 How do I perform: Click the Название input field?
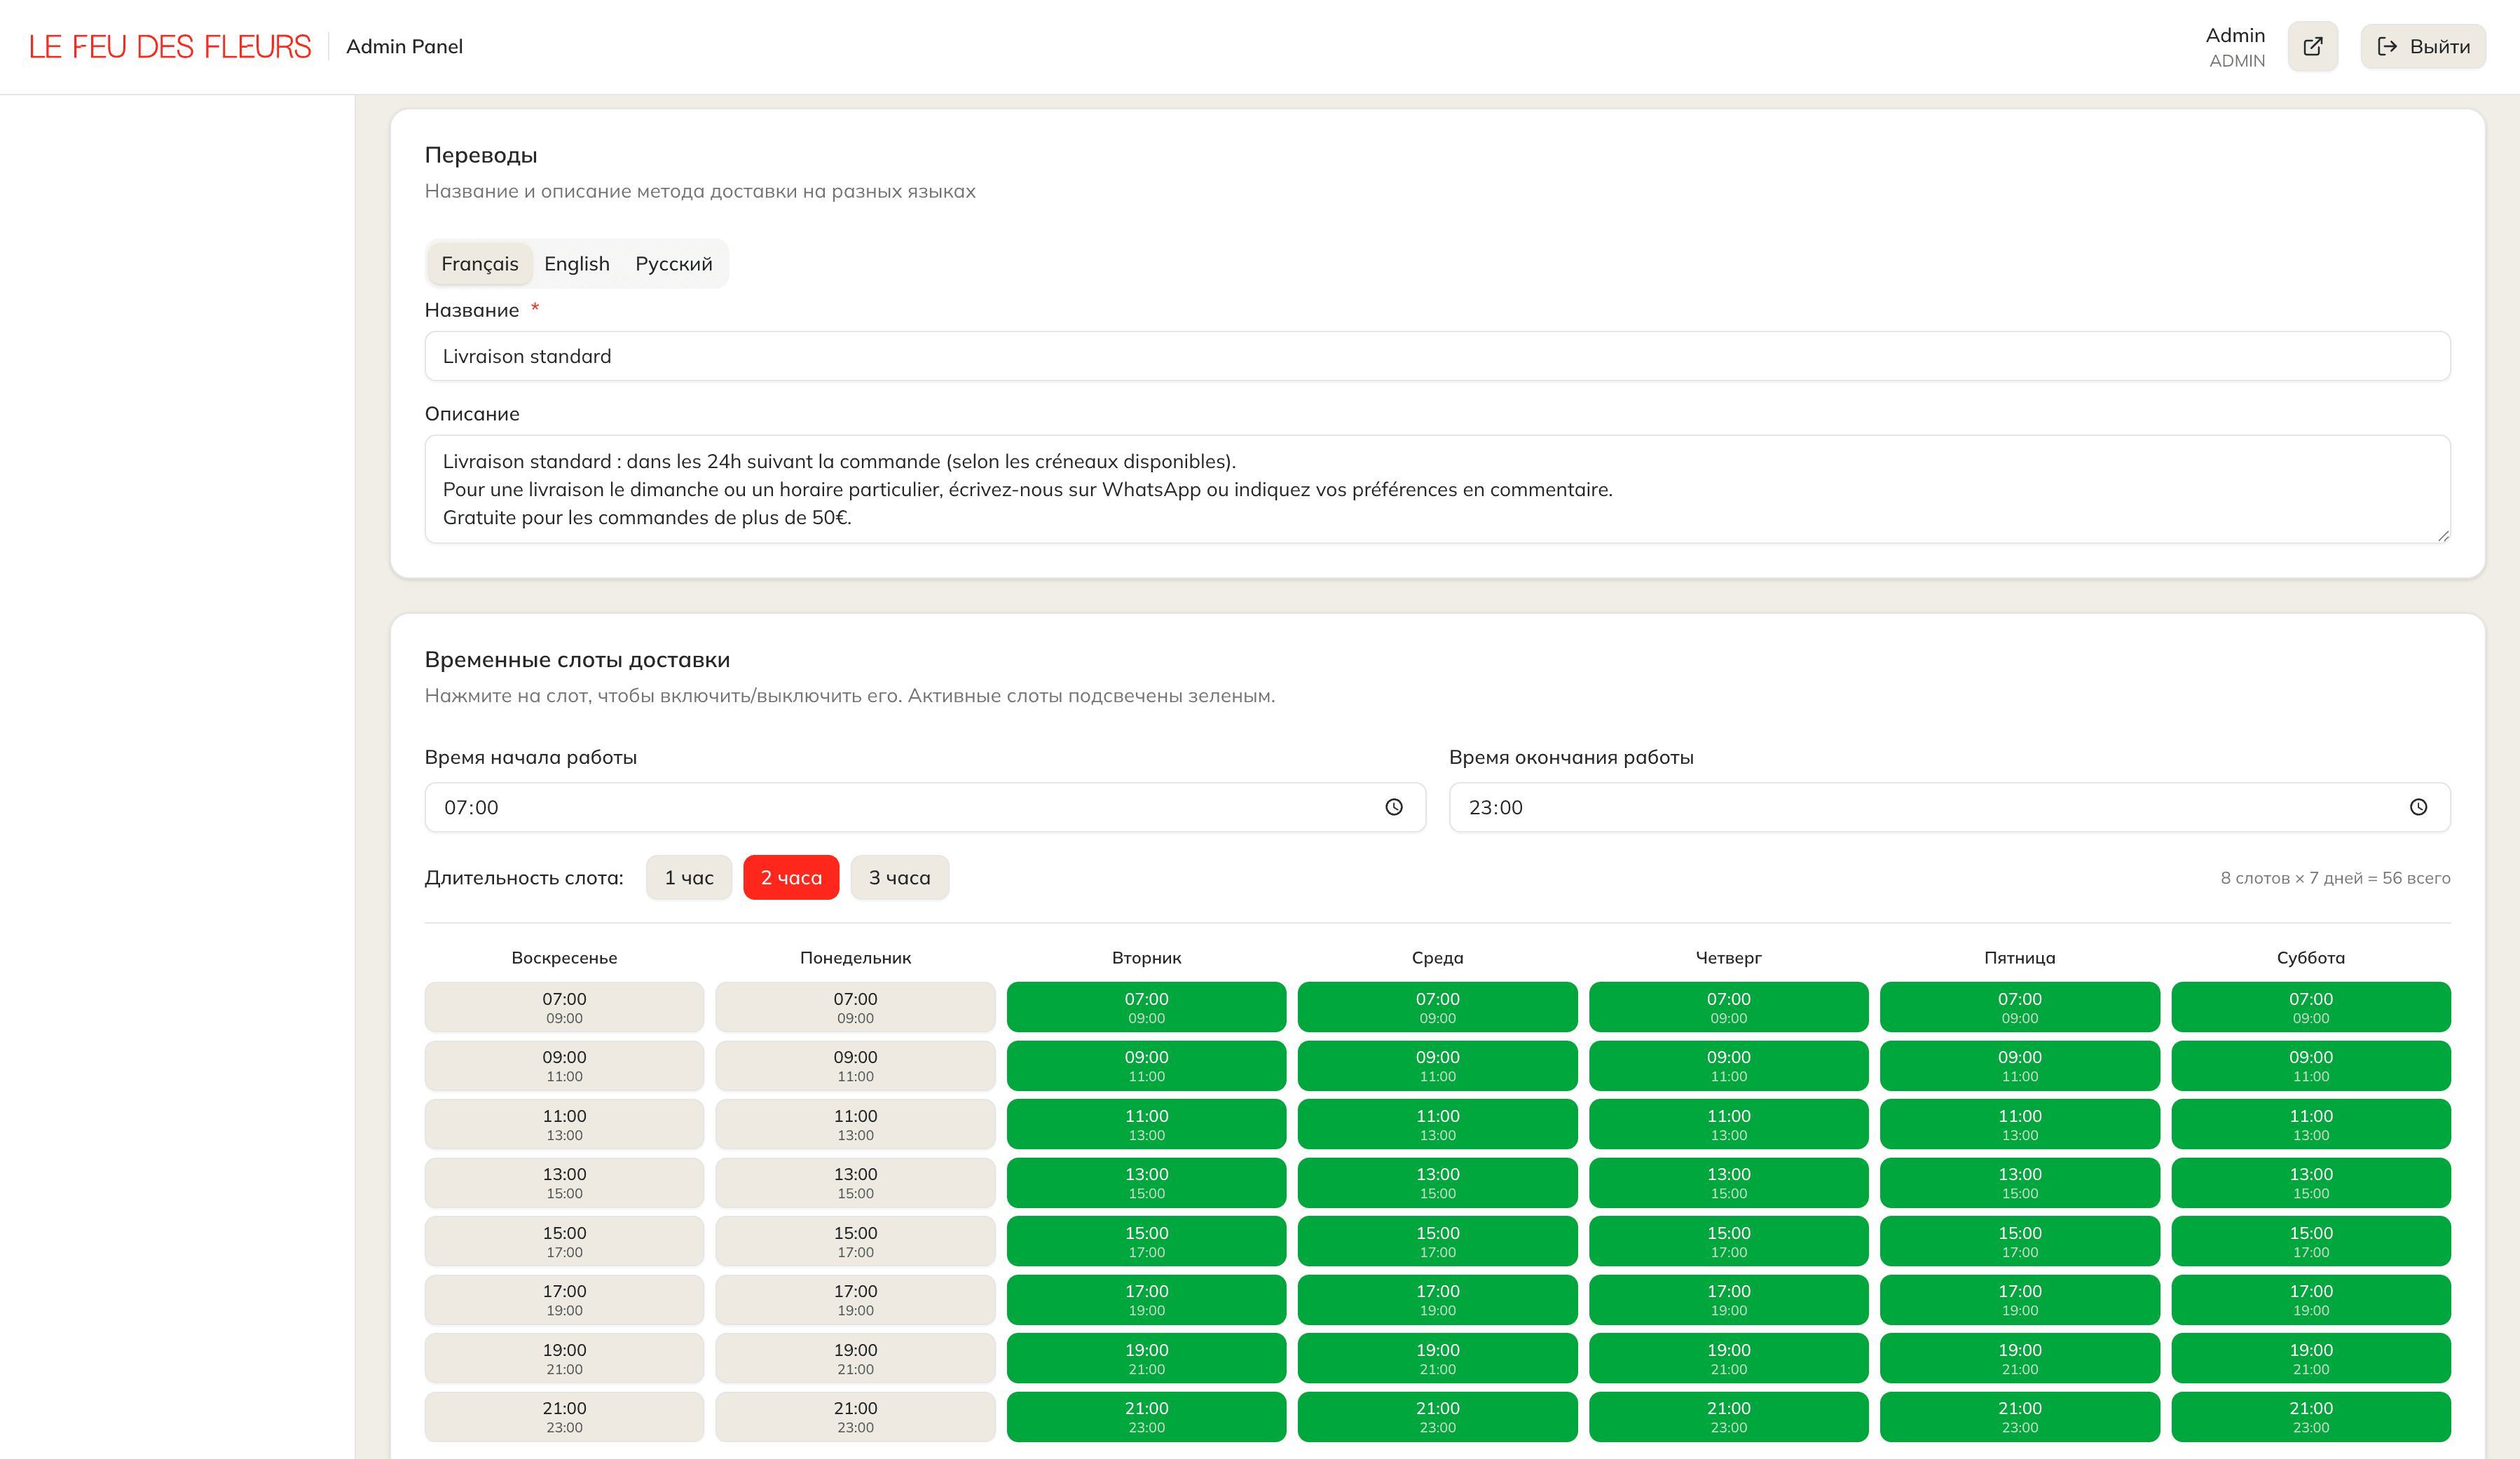[1436, 356]
